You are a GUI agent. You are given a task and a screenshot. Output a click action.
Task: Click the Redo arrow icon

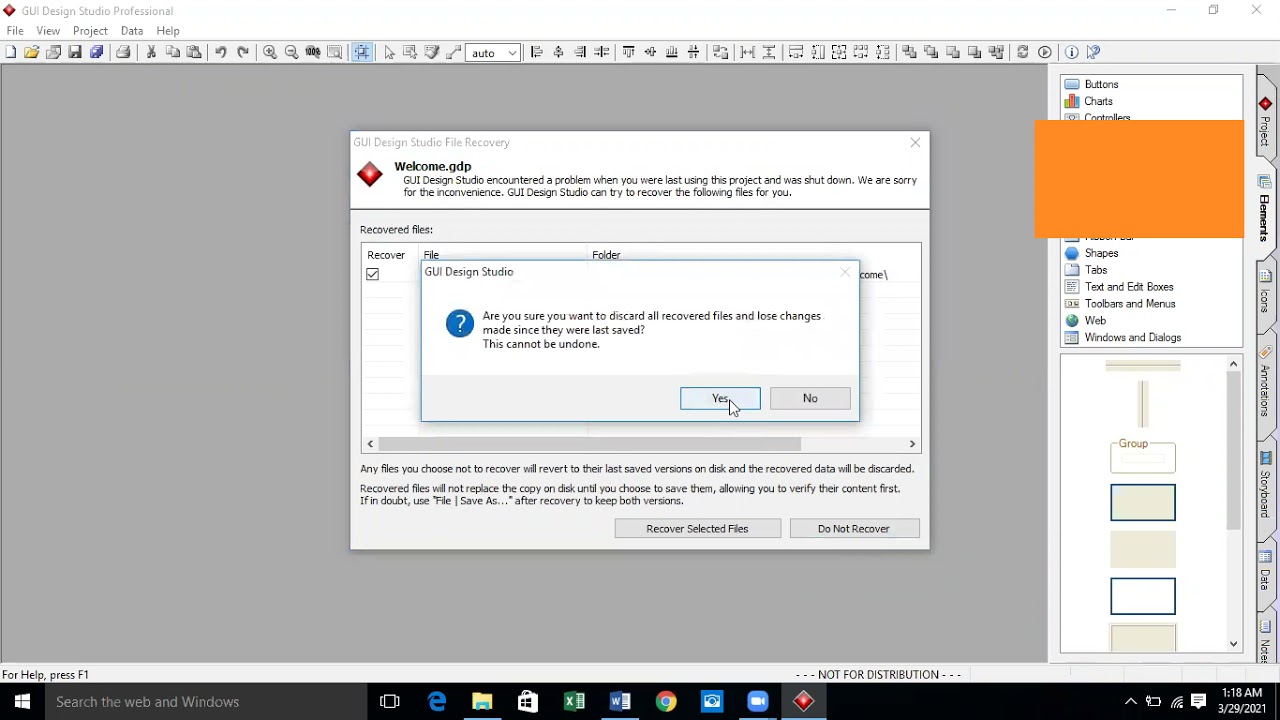click(x=243, y=52)
